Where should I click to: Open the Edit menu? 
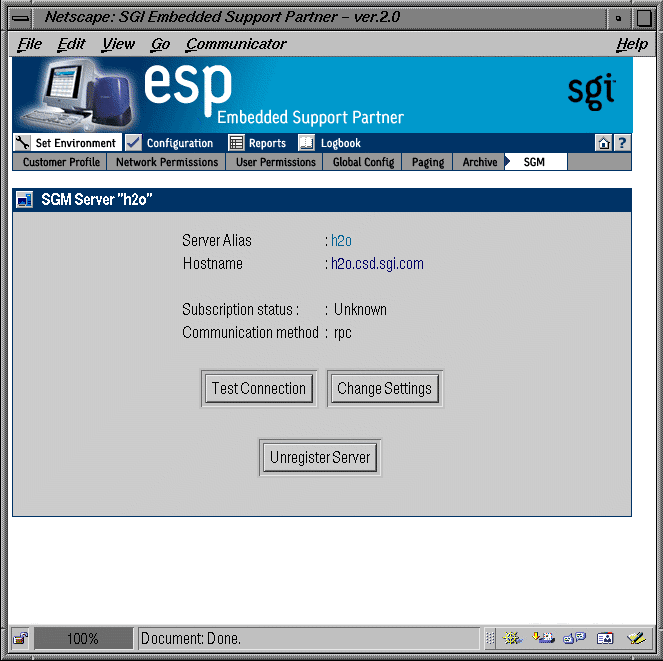click(71, 44)
